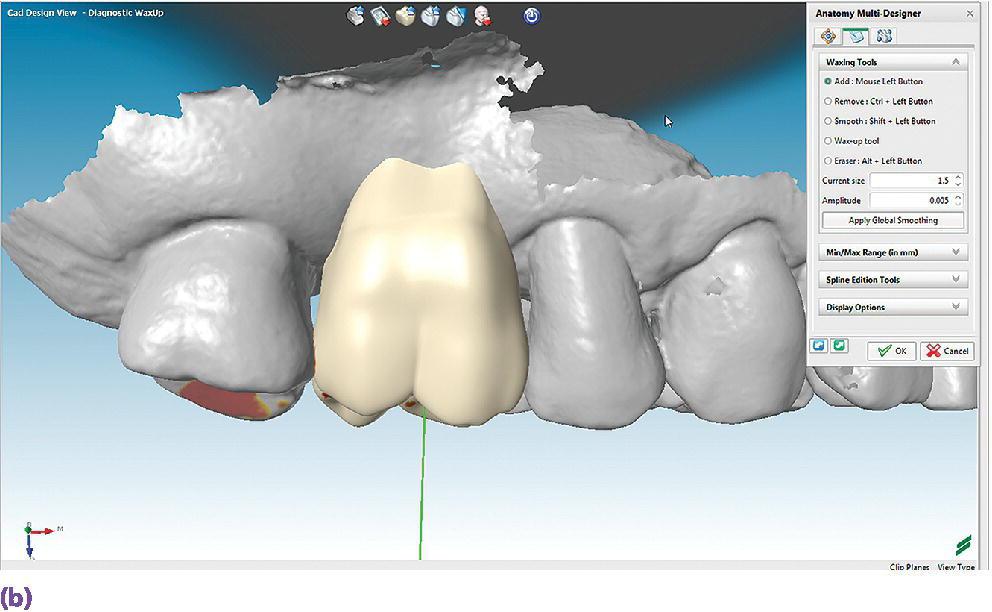The height and width of the screenshot is (612, 992).
Task: Switch to first tab of Anatomy Multi-Designer
Action: click(x=827, y=36)
